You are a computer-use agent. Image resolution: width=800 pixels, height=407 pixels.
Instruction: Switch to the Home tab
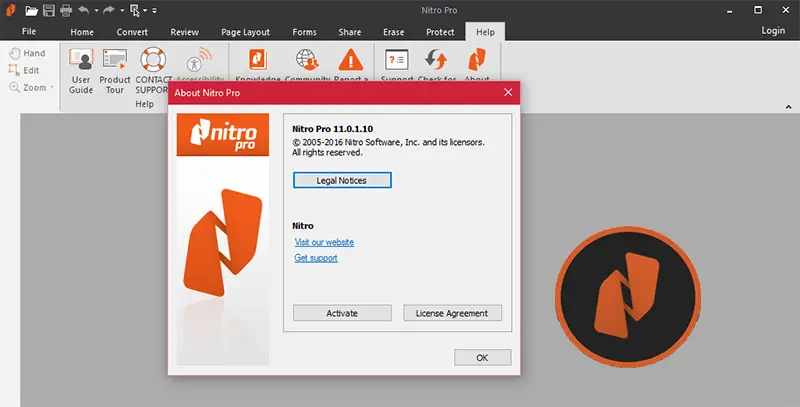82,32
